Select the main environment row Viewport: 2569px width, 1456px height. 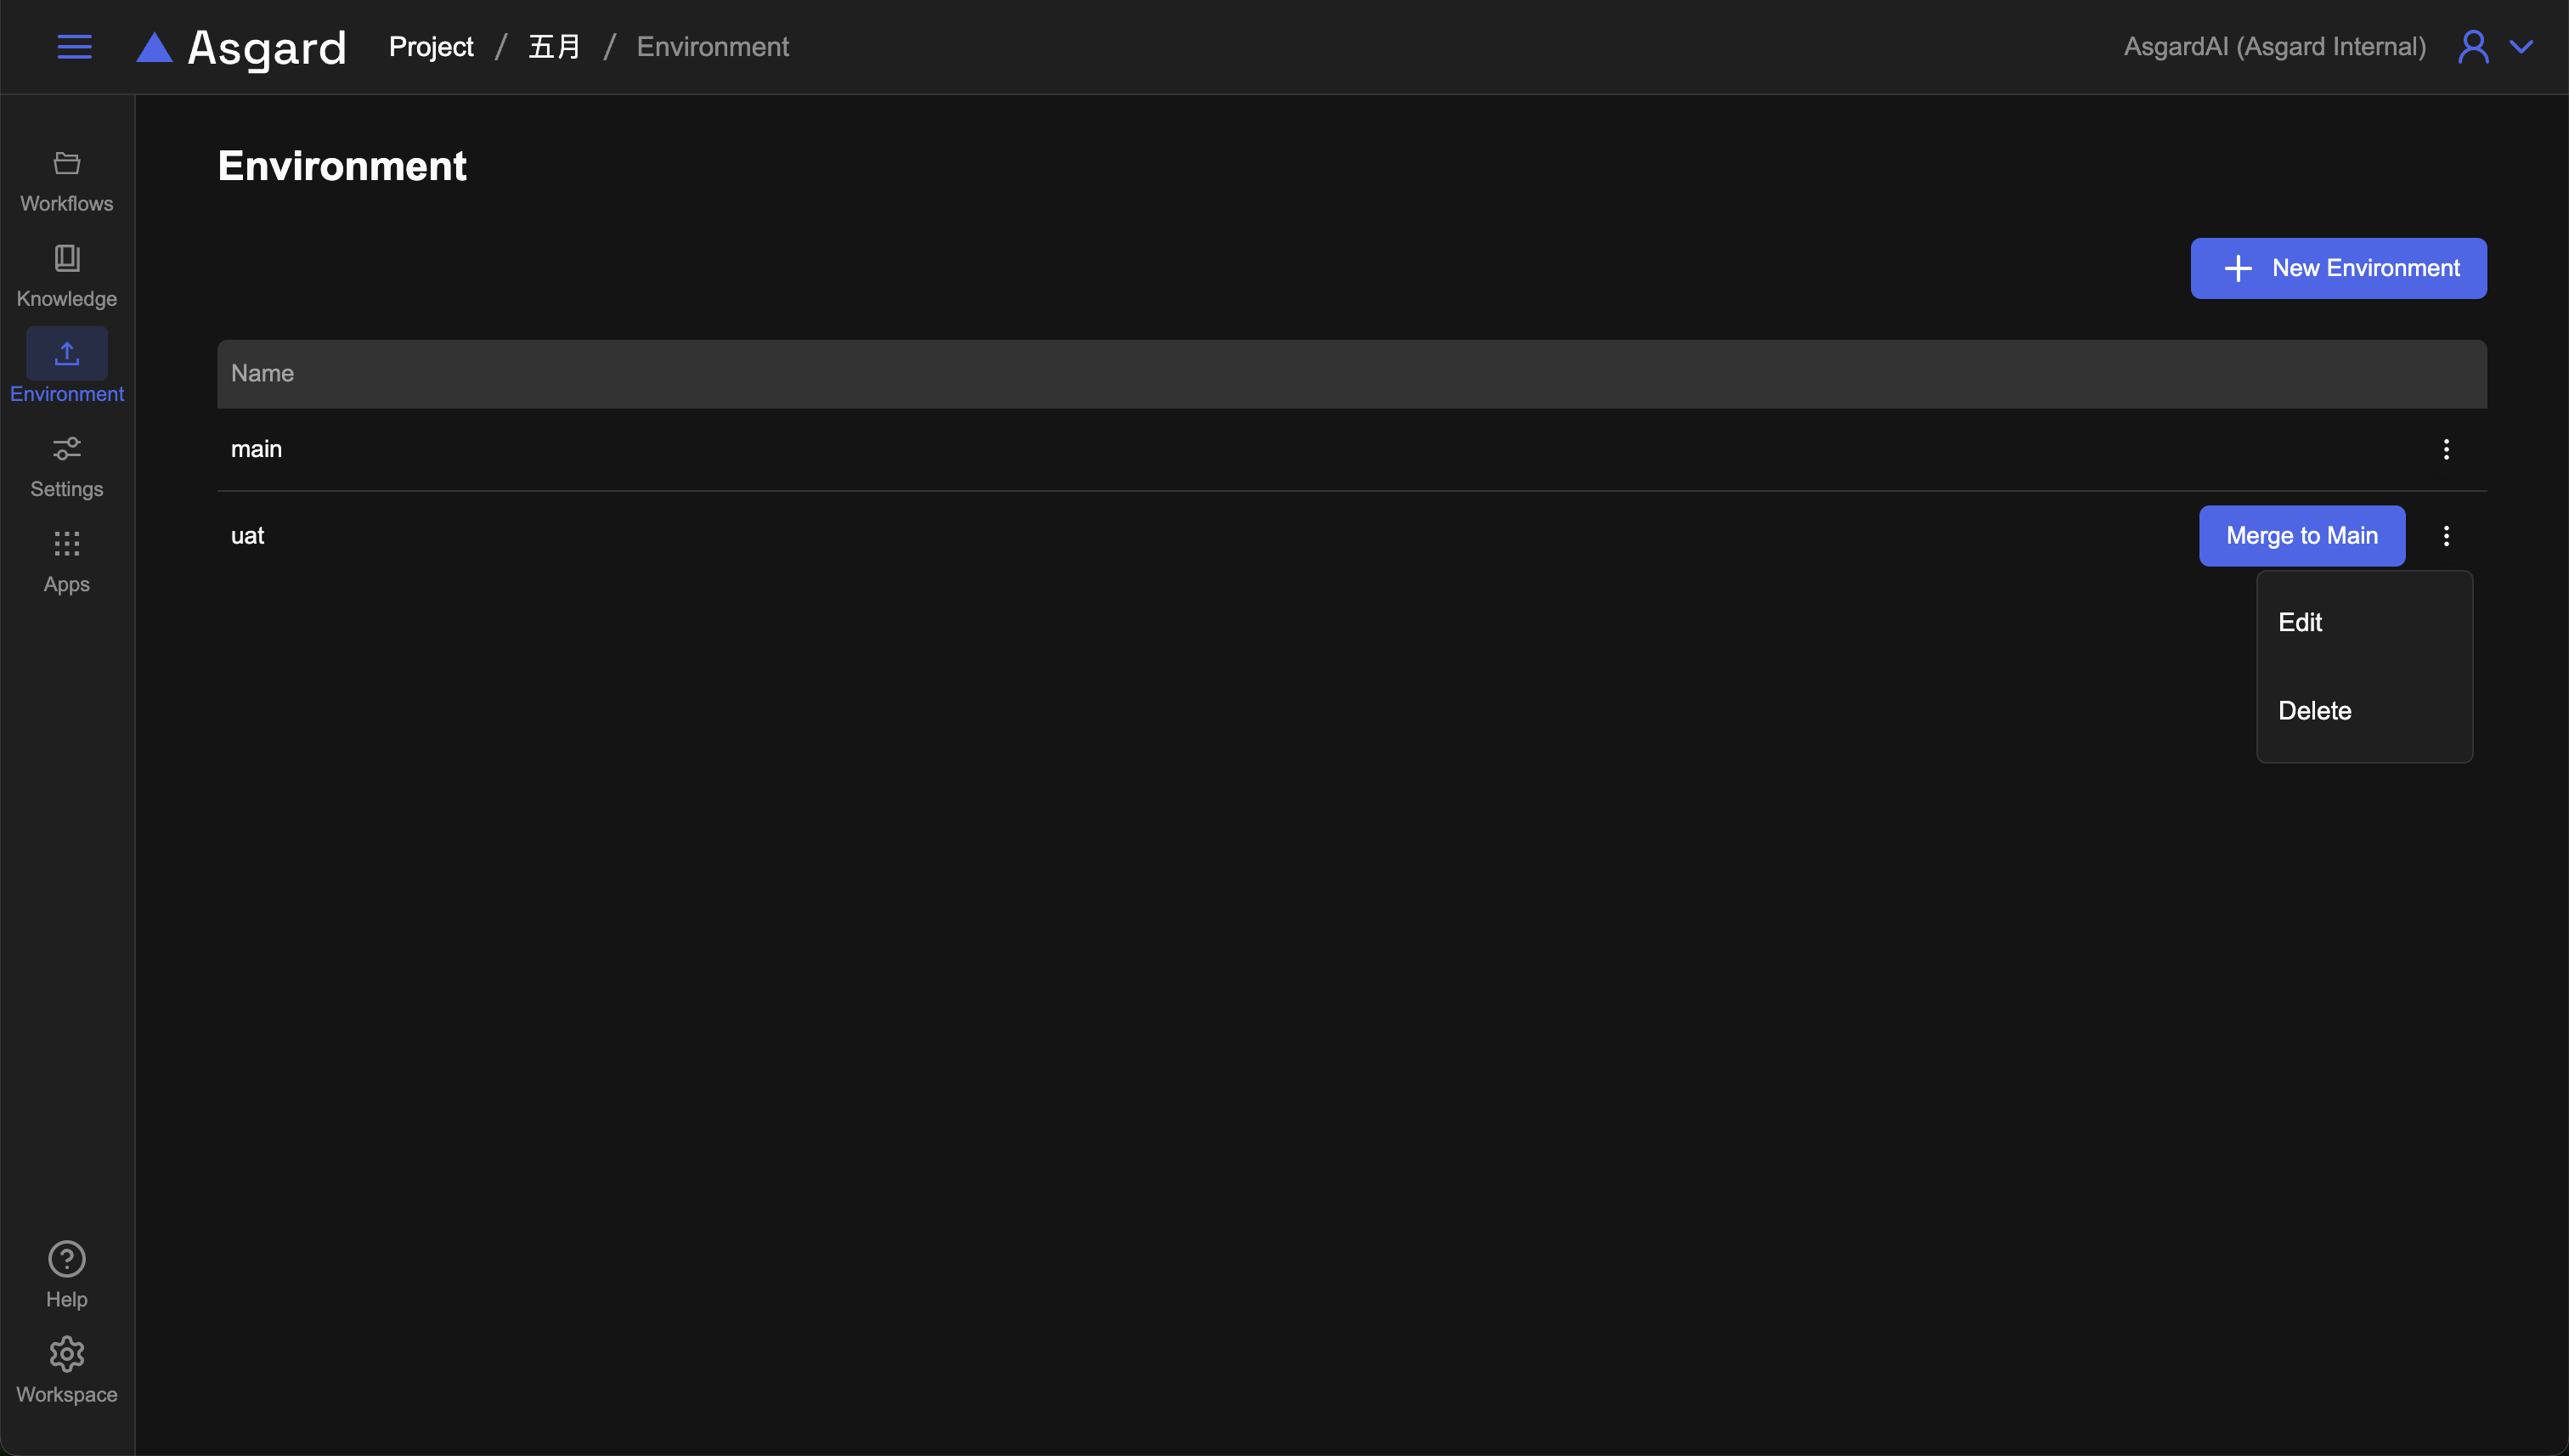coord(257,449)
